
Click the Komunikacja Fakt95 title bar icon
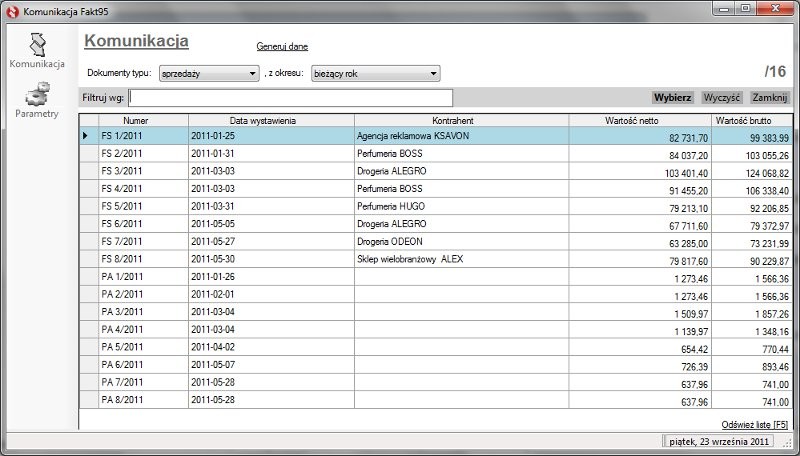tap(11, 8)
